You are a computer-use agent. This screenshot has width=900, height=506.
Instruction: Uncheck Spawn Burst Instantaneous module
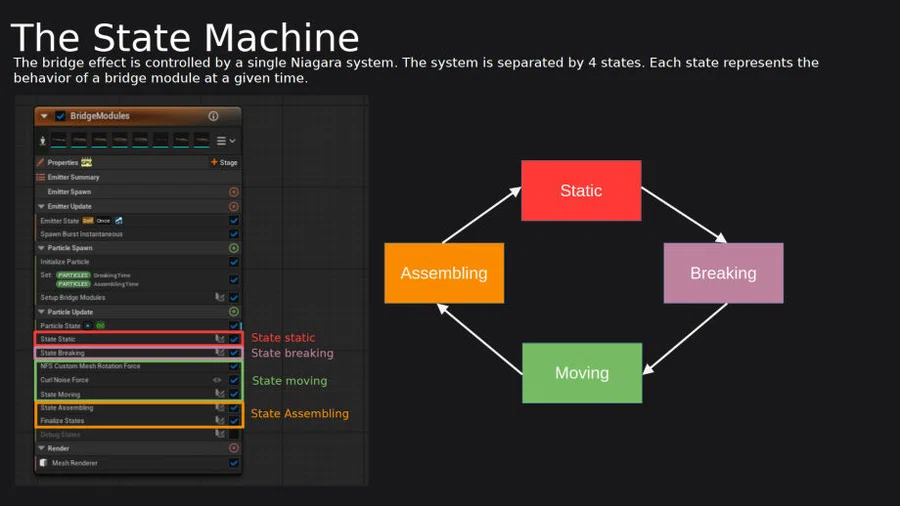[234, 234]
